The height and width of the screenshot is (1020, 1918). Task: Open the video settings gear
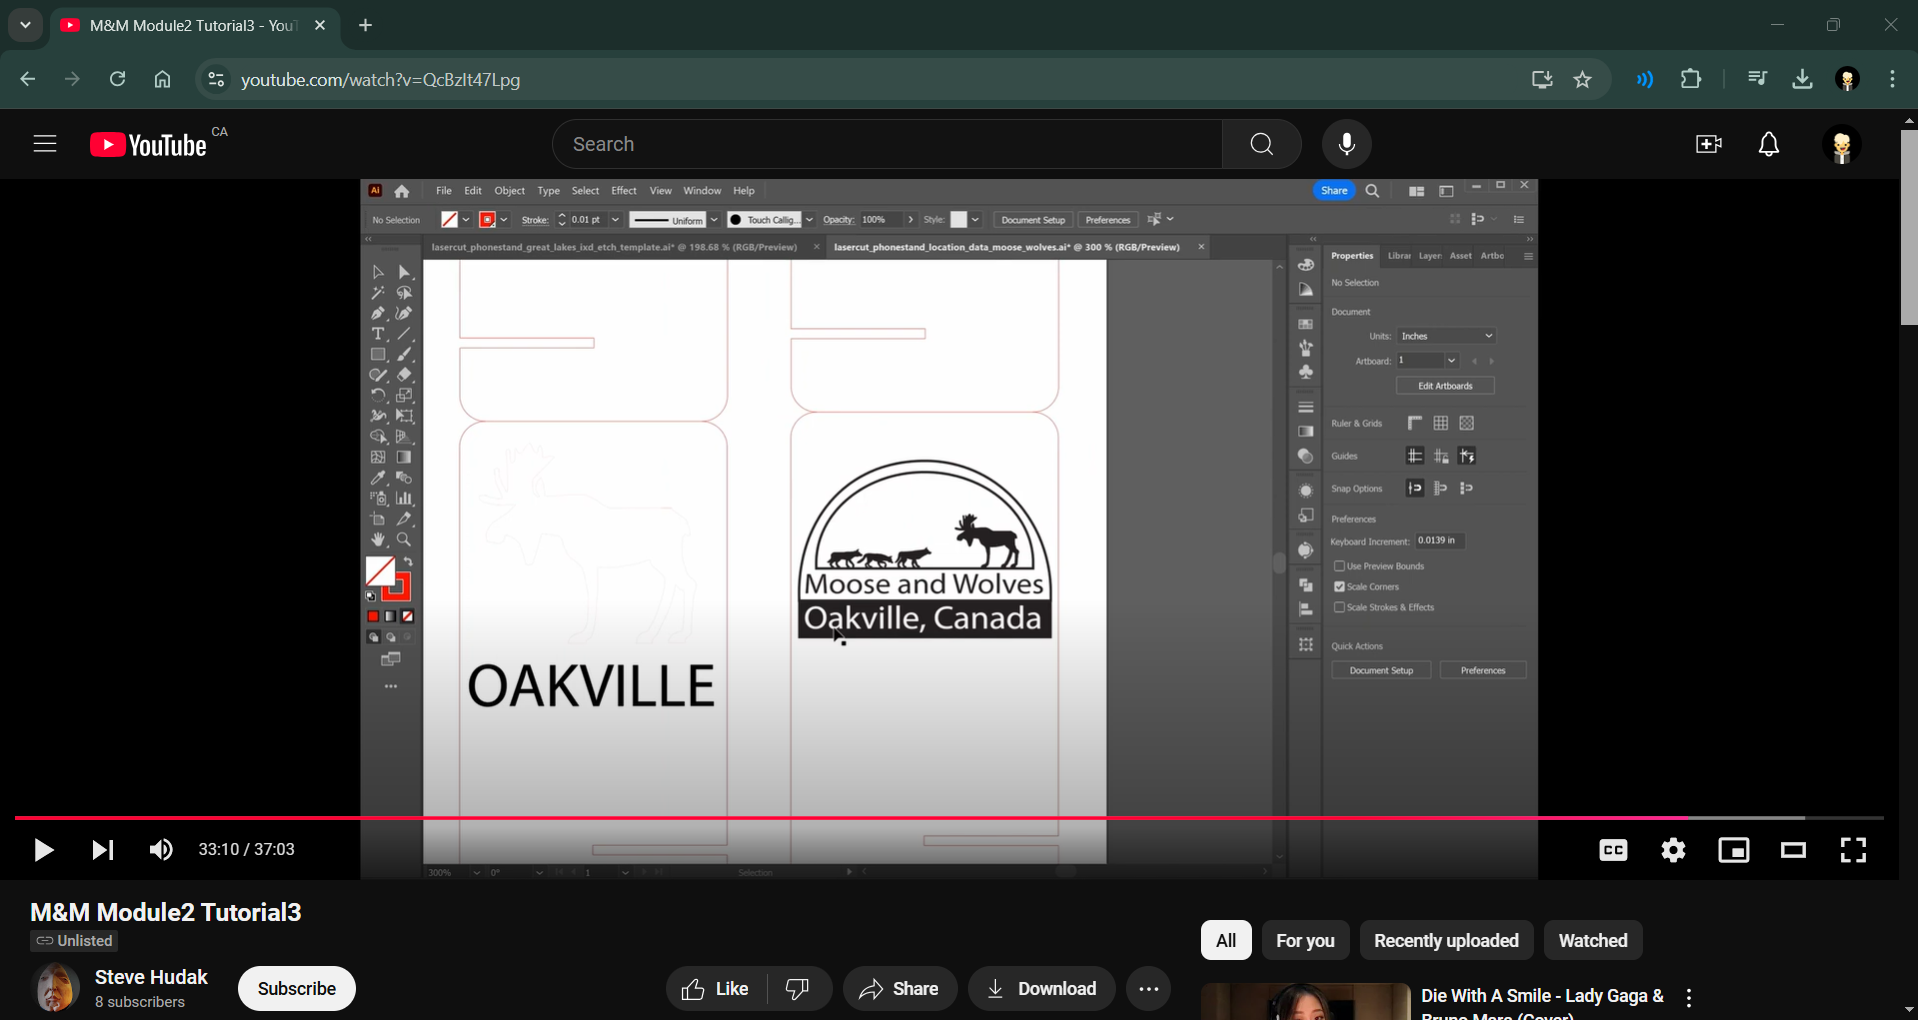(1673, 850)
